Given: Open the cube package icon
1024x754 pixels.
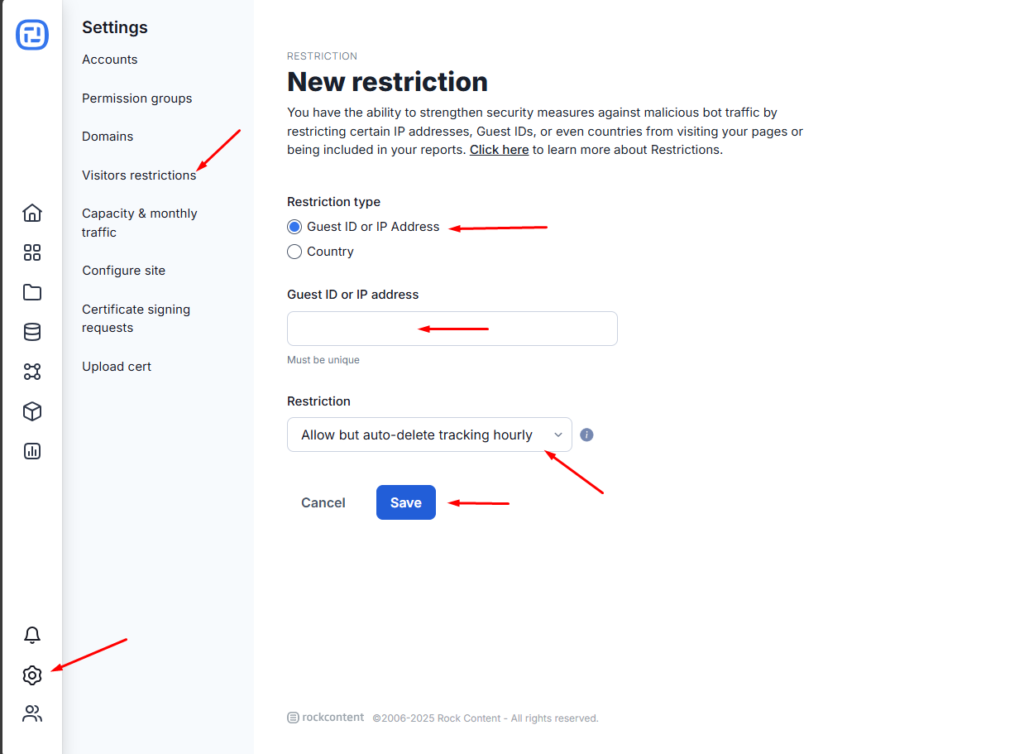Looking at the screenshot, I should coord(32,411).
